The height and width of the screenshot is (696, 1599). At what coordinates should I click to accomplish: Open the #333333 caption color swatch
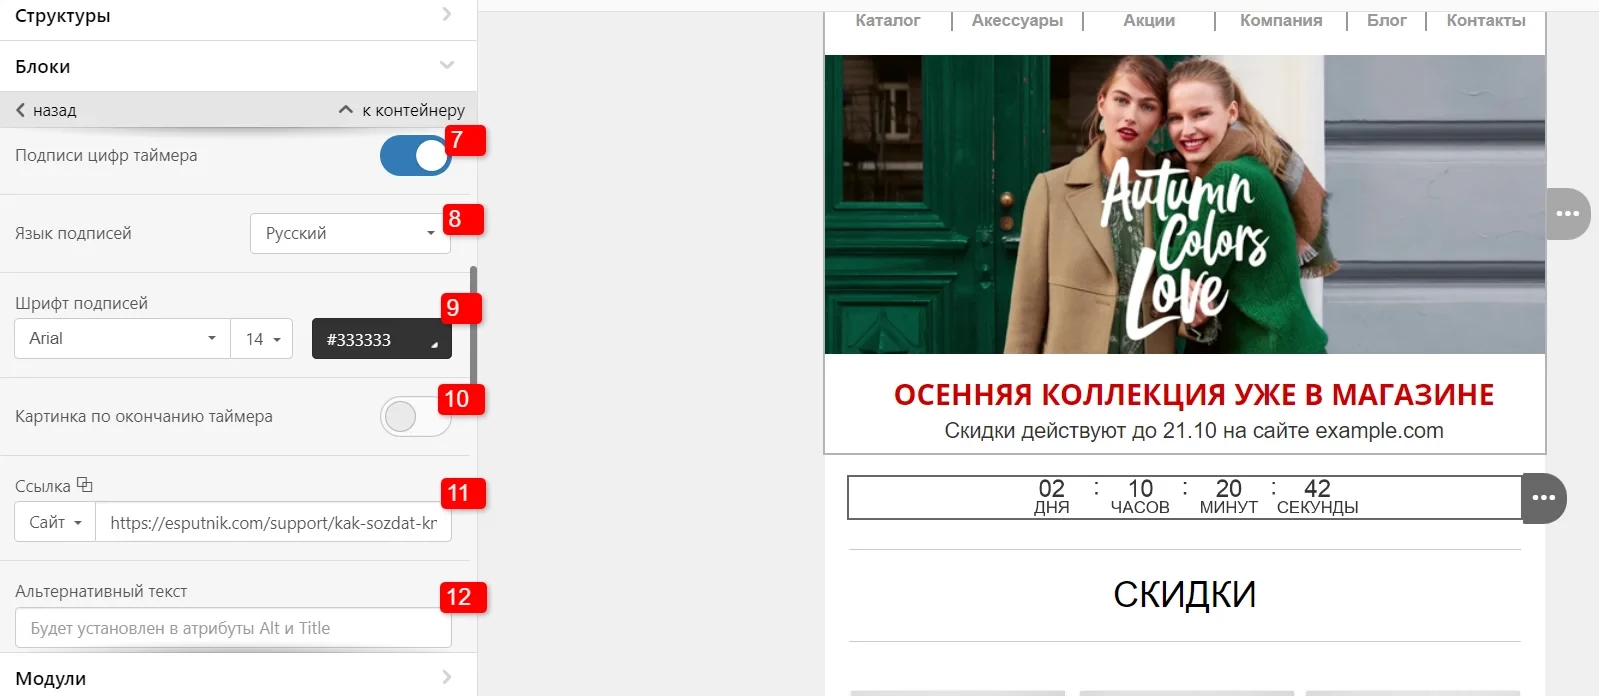[x=382, y=339]
